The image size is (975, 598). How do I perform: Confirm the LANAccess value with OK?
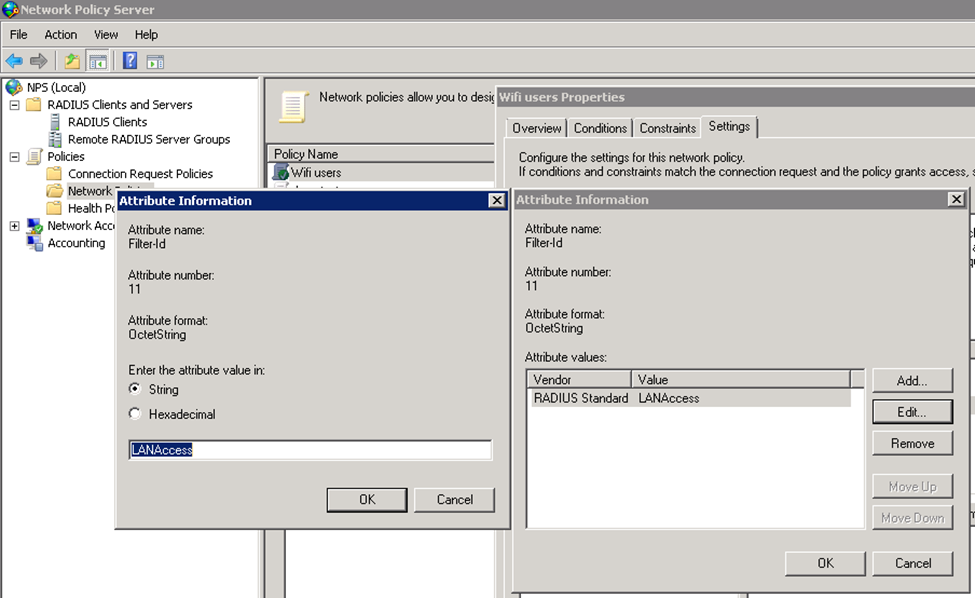(367, 500)
